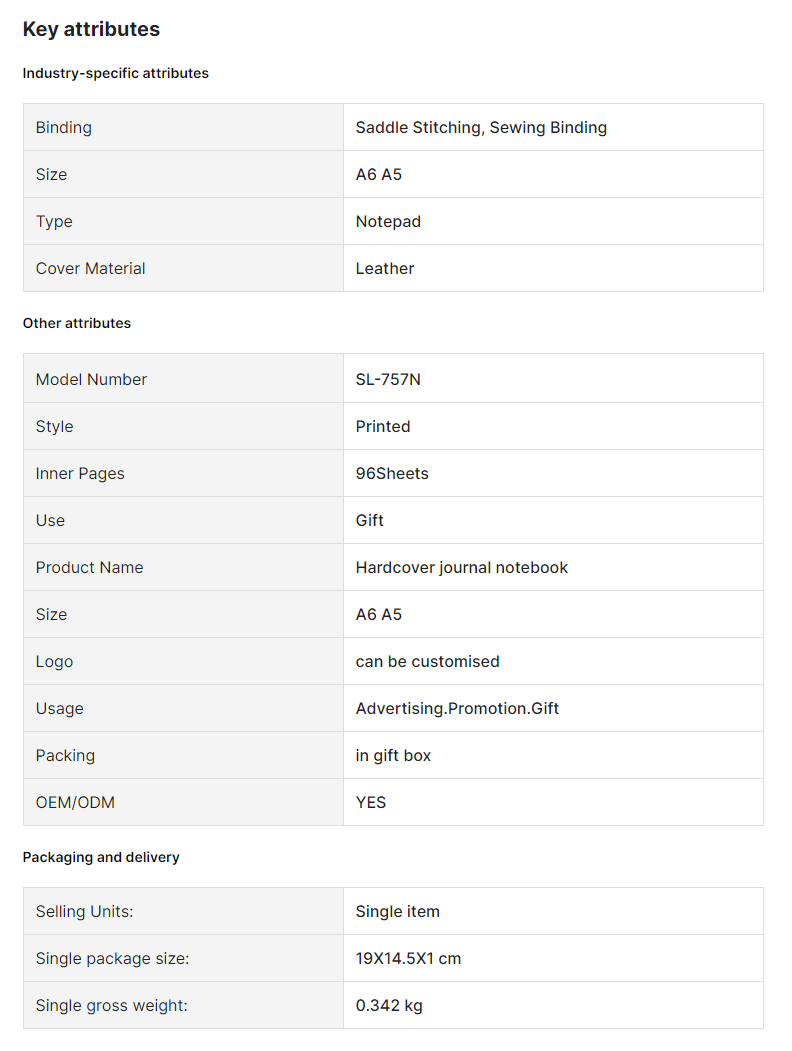Click the Model Number SL-757N value

(388, 379)
